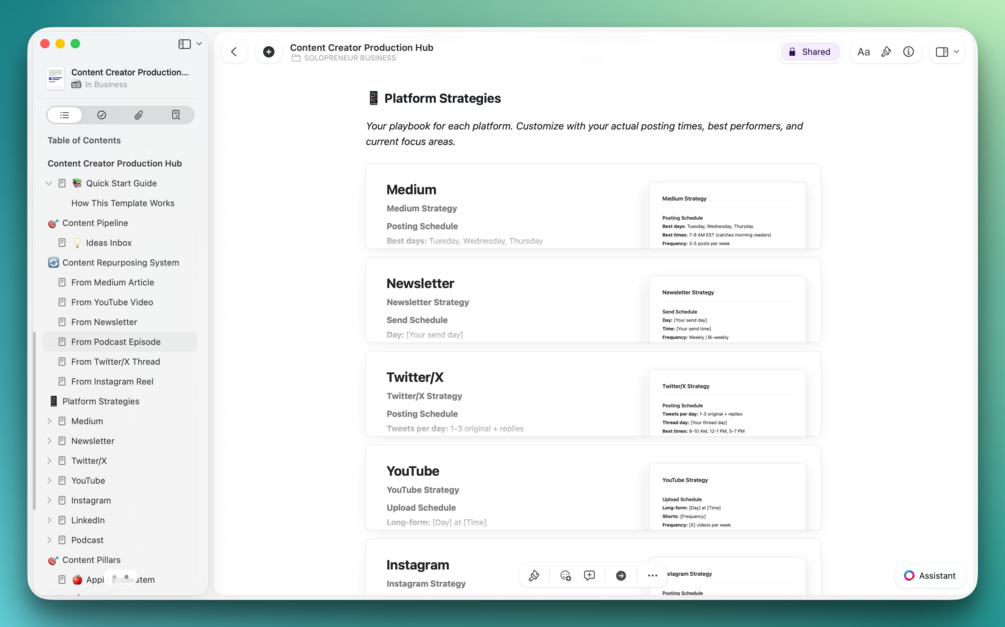Open From Instagram Reel page
Viewport: 1005px width, 627px height.
(112, 382)
